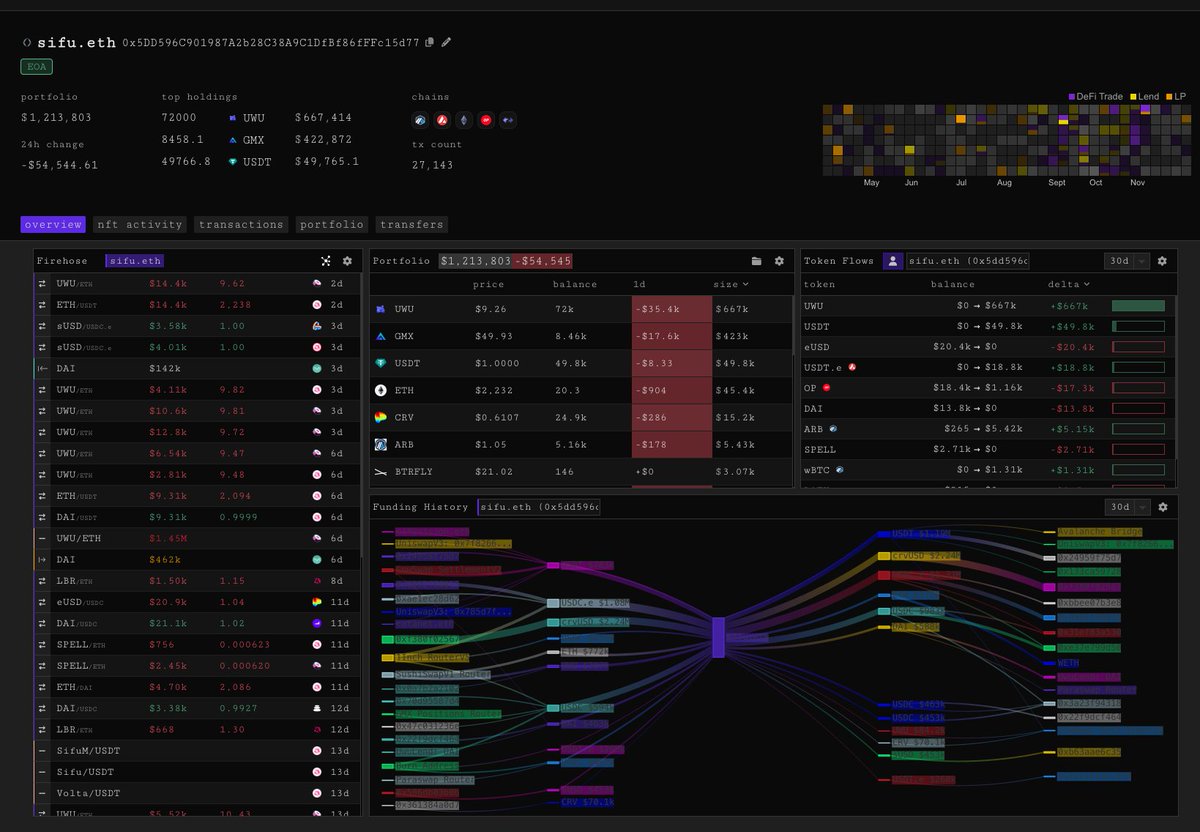
Task: Switch to the transactions tab
Action: pyautogui.click(x=241, y=224)
